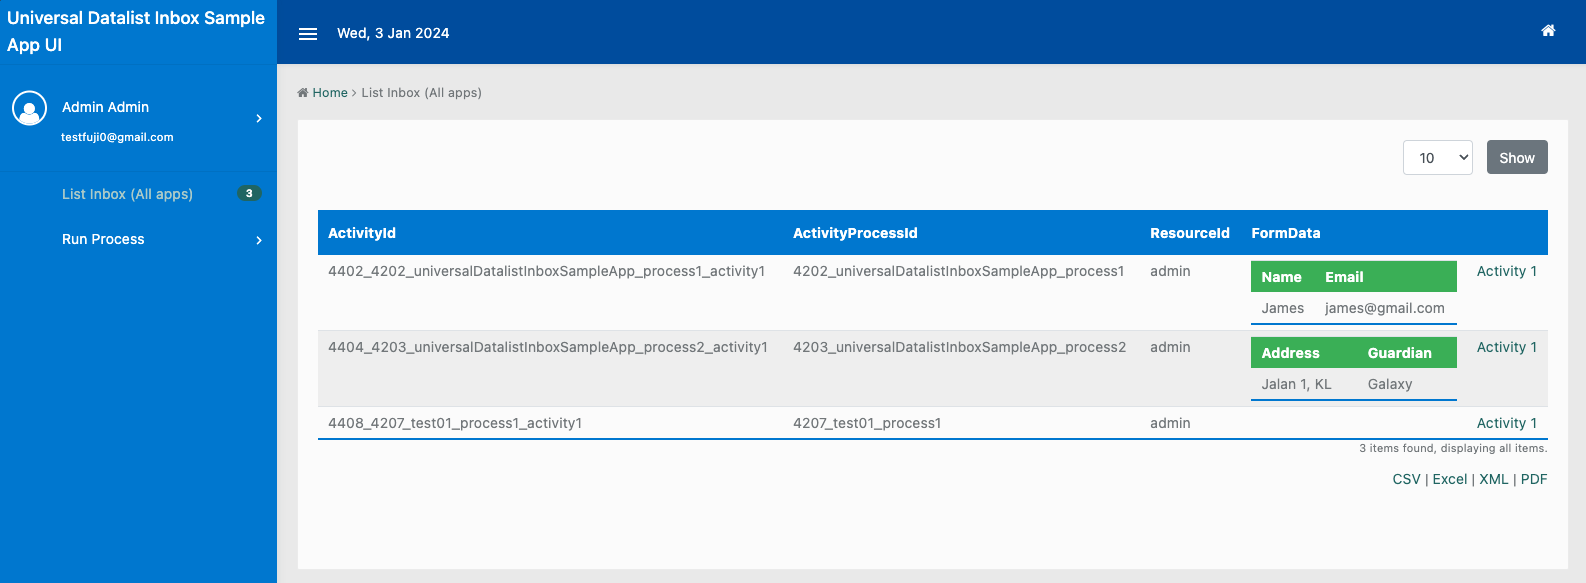This screenshot has height=583, width=1586.
Task: Click the Admin Admin user avatar
Action: (30, 108)
